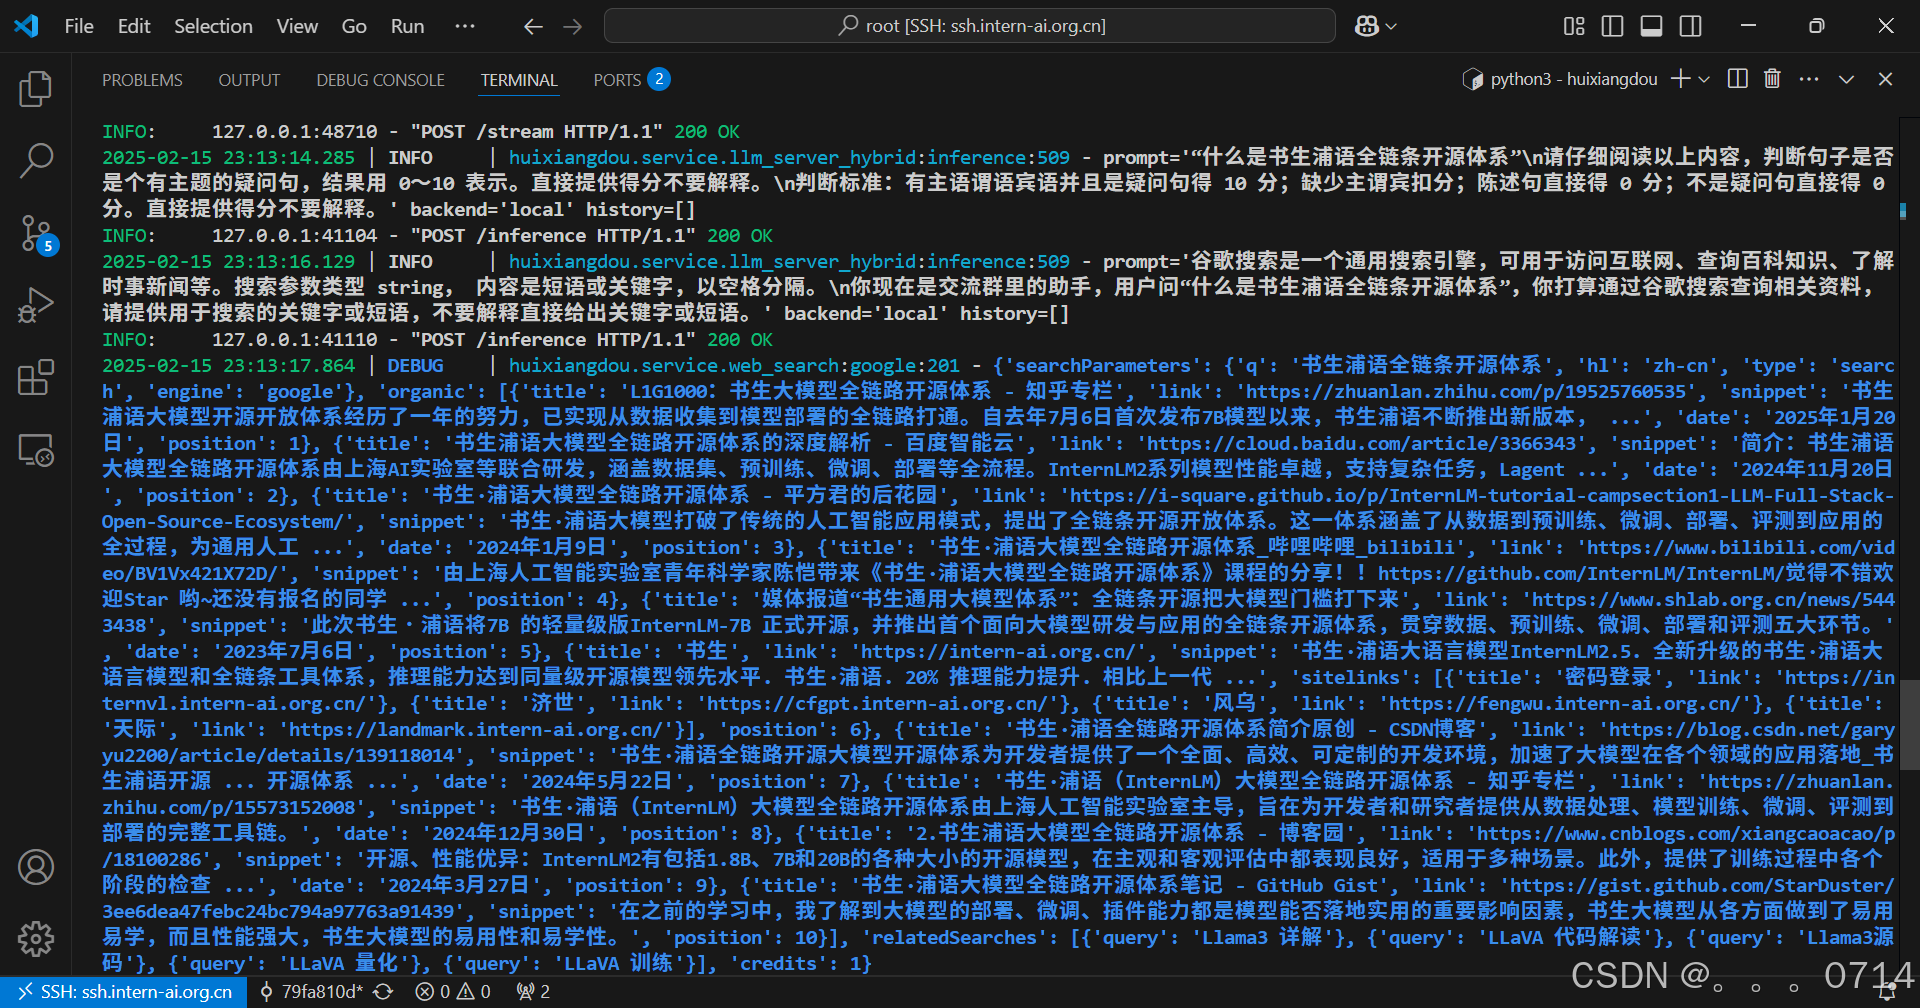
Task: Switch to the PORTS tab
Action: (631, 80)
